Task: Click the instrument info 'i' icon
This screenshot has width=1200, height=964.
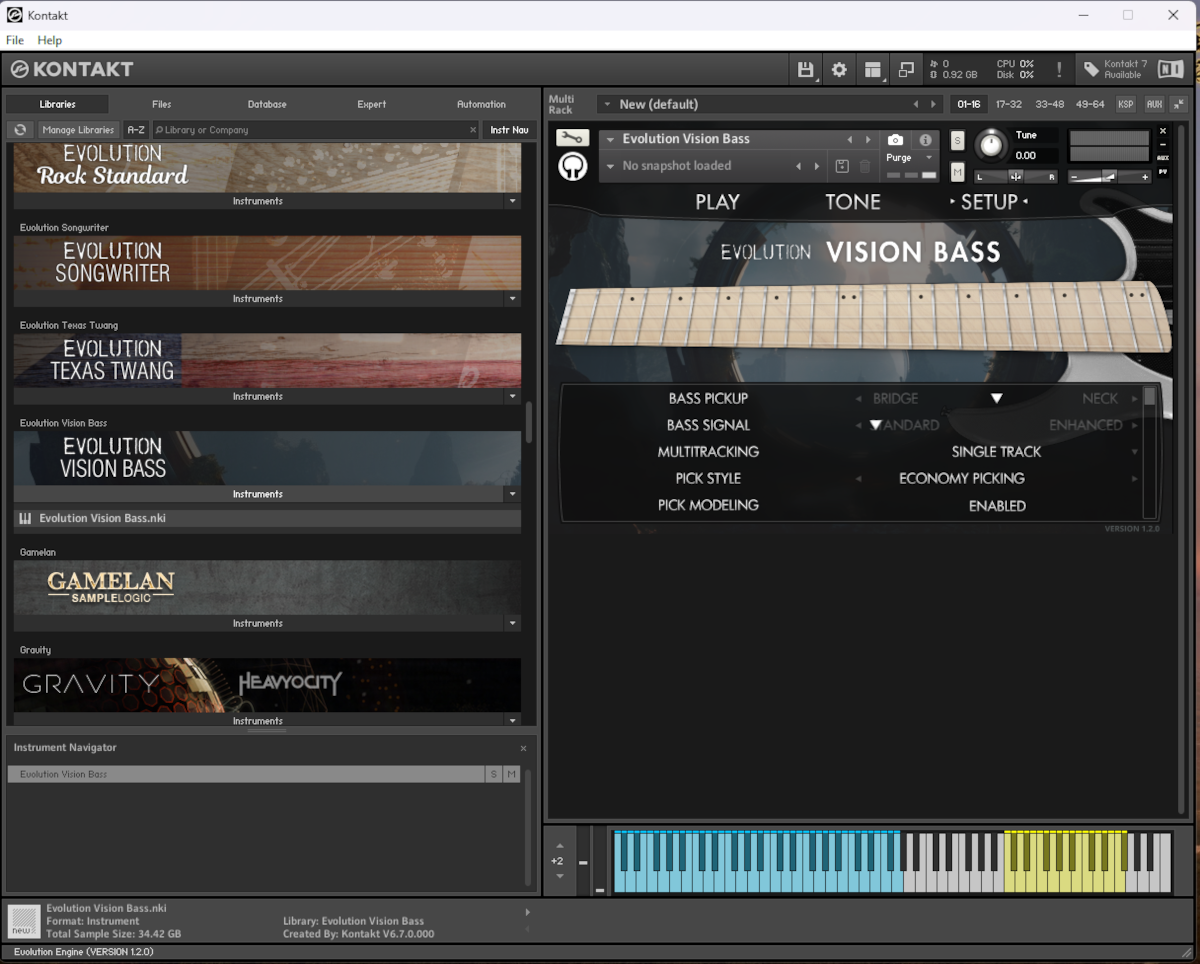Action: click(x=925, y=140)
